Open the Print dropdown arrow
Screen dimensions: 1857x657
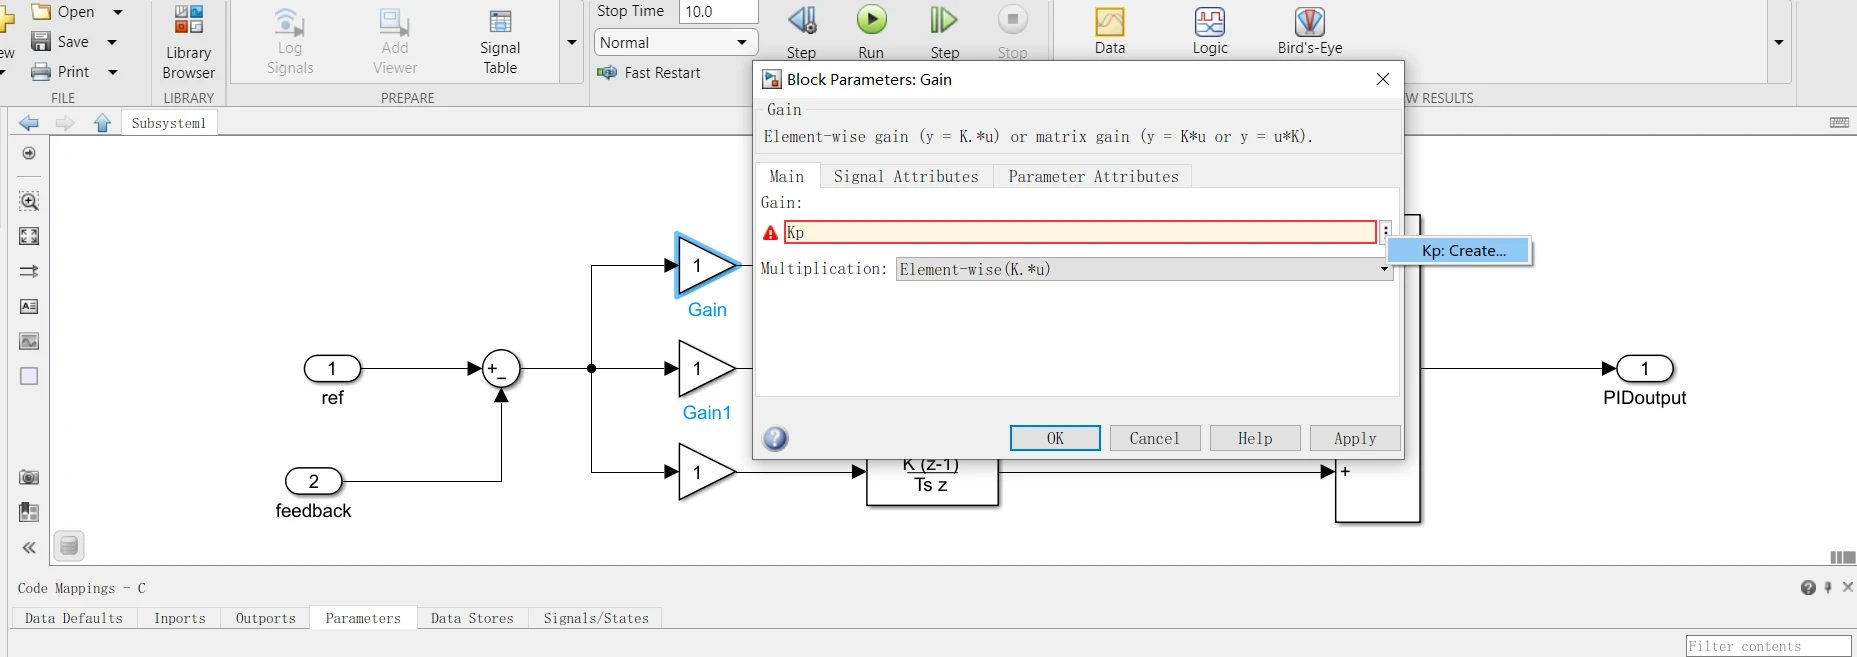(x=113, y=72)
